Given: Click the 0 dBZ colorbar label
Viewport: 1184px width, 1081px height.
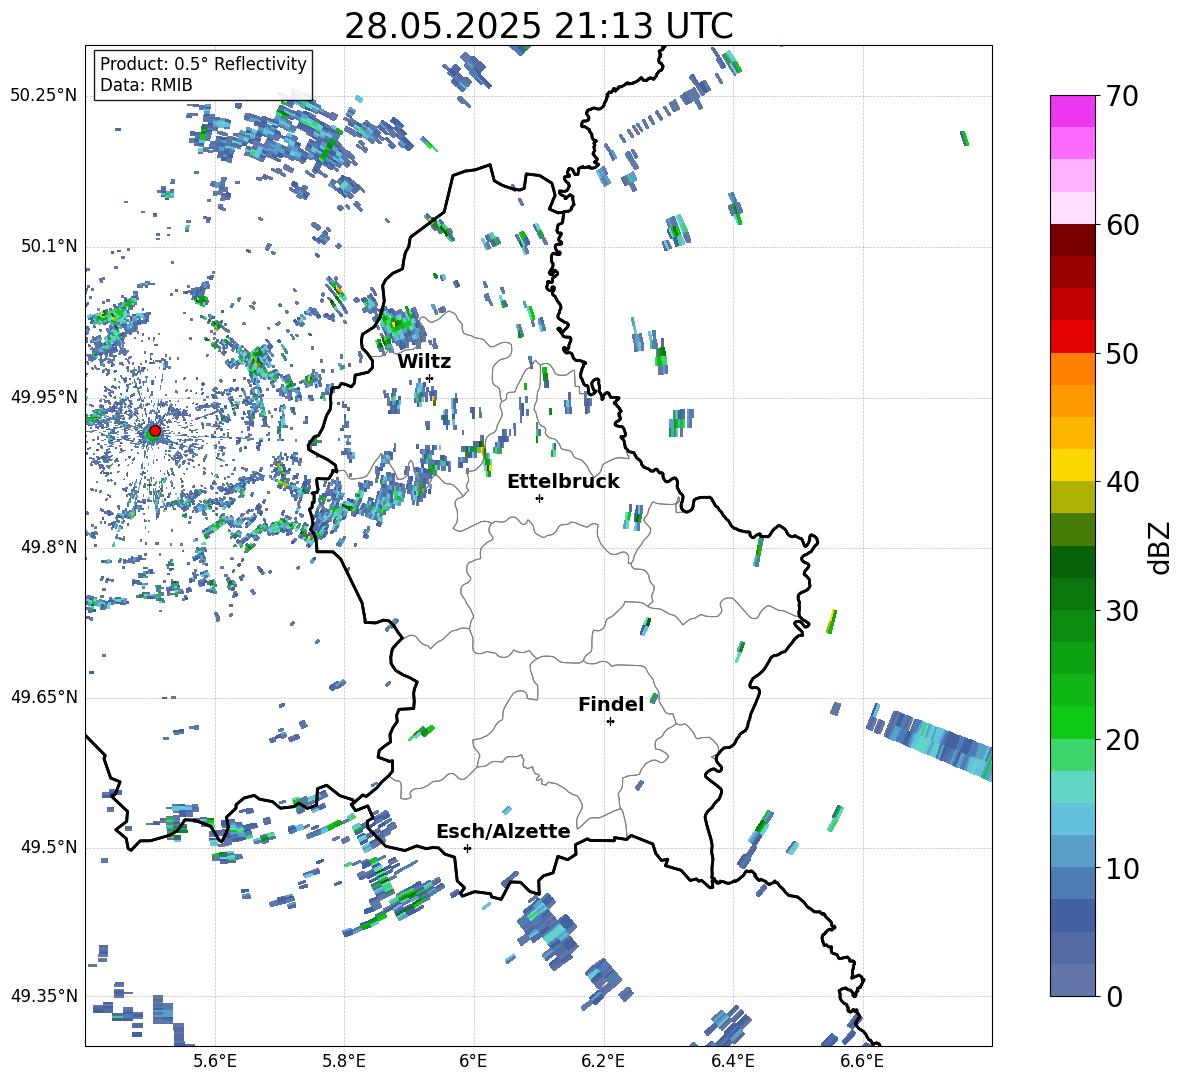Looking at the screenshot, I should coord(1113,996).
